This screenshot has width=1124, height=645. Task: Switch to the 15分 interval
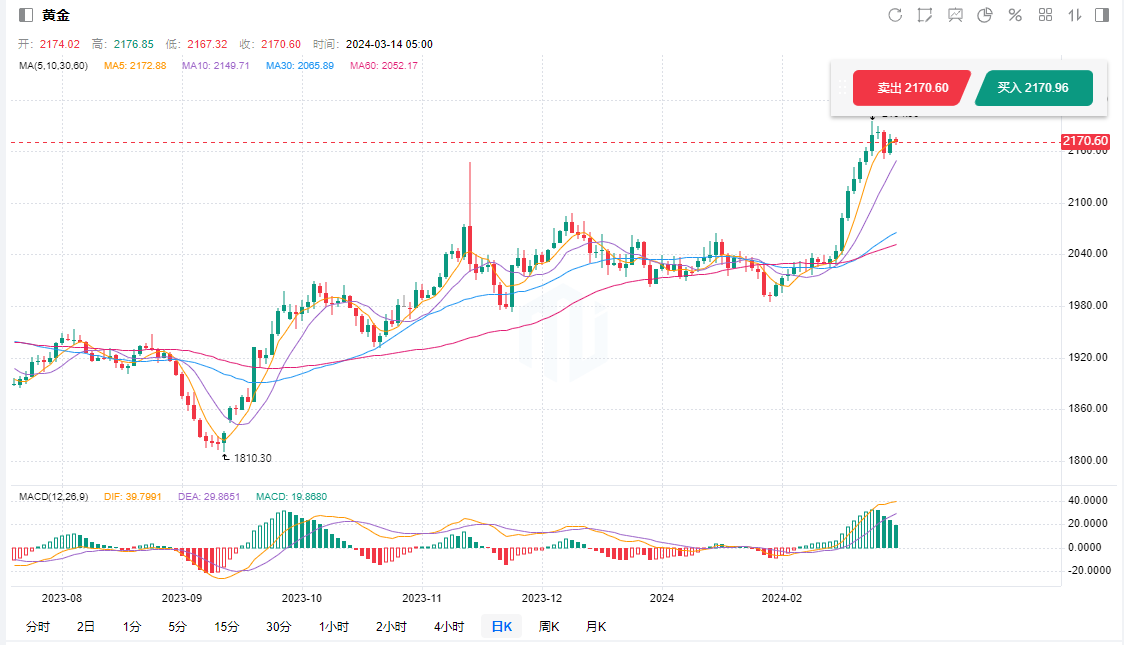click(x=226, y=627)
